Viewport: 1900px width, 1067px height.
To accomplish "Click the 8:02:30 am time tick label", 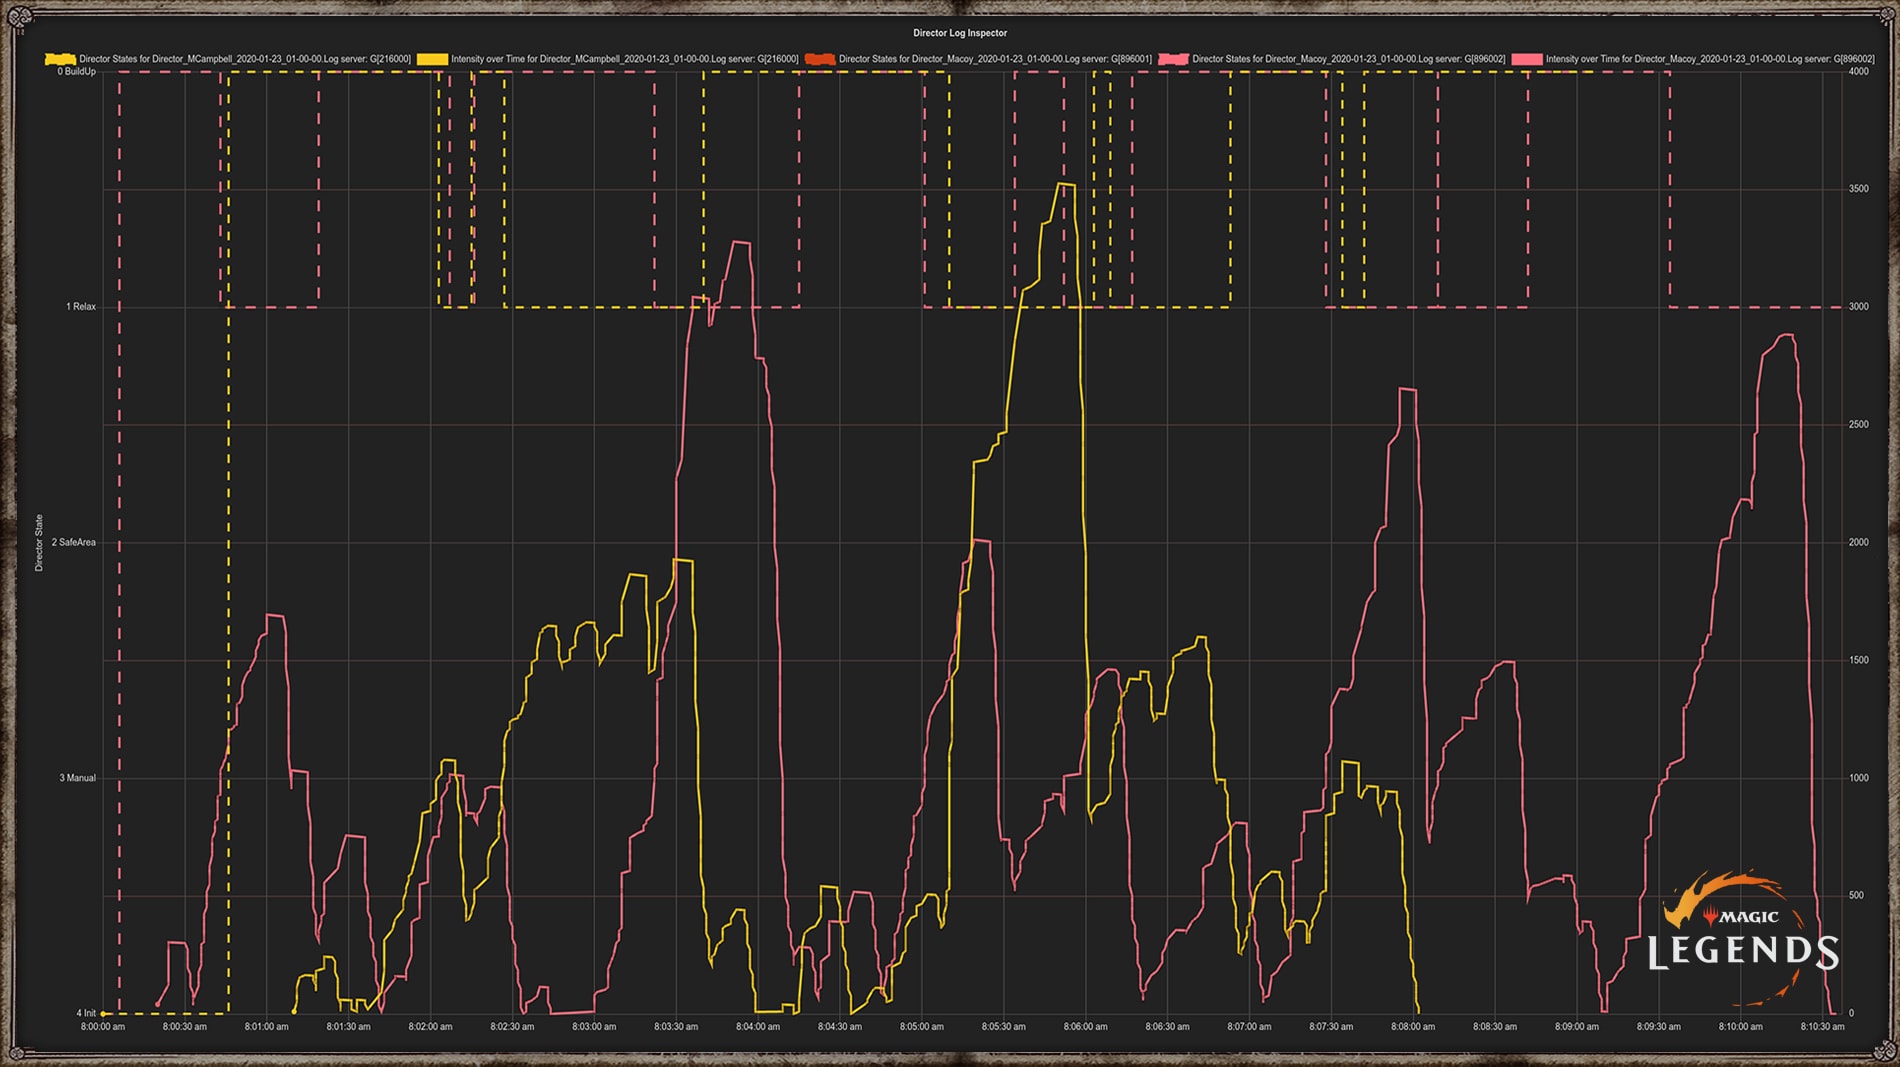I will click(x=512, y=1027).
